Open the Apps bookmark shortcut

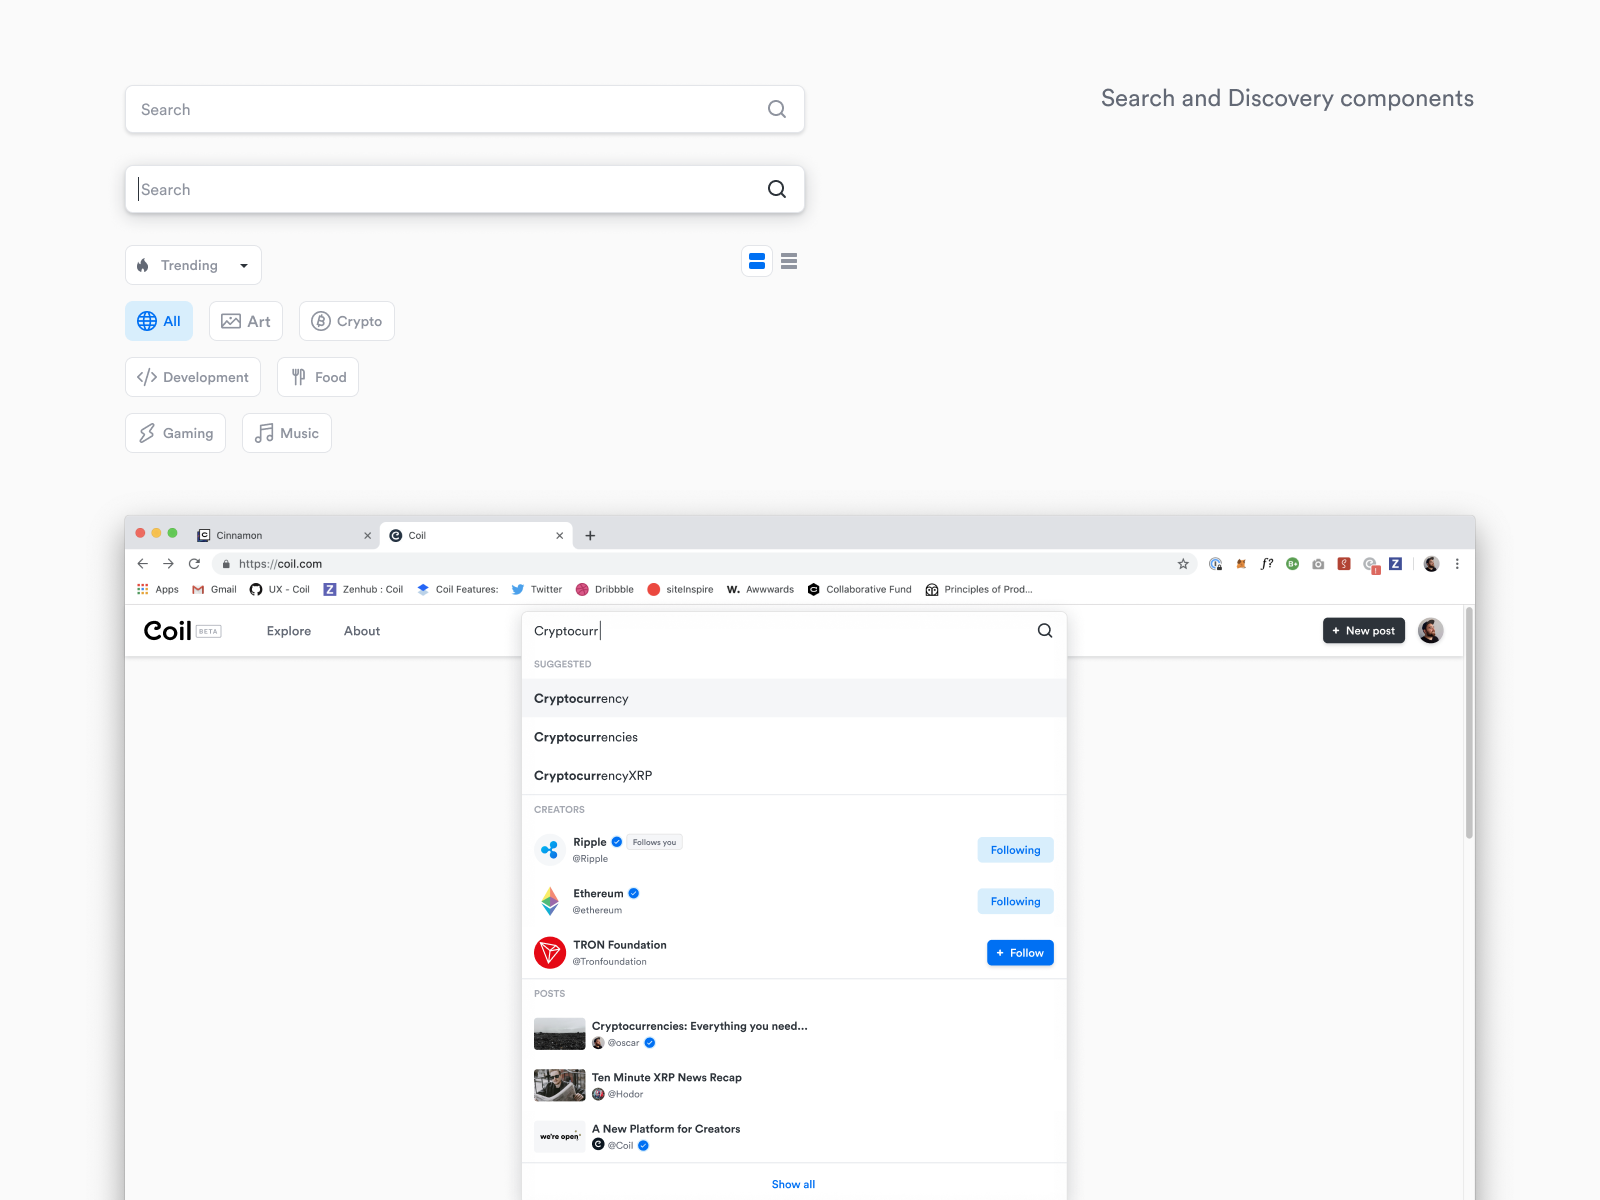[x=158, y=589]
